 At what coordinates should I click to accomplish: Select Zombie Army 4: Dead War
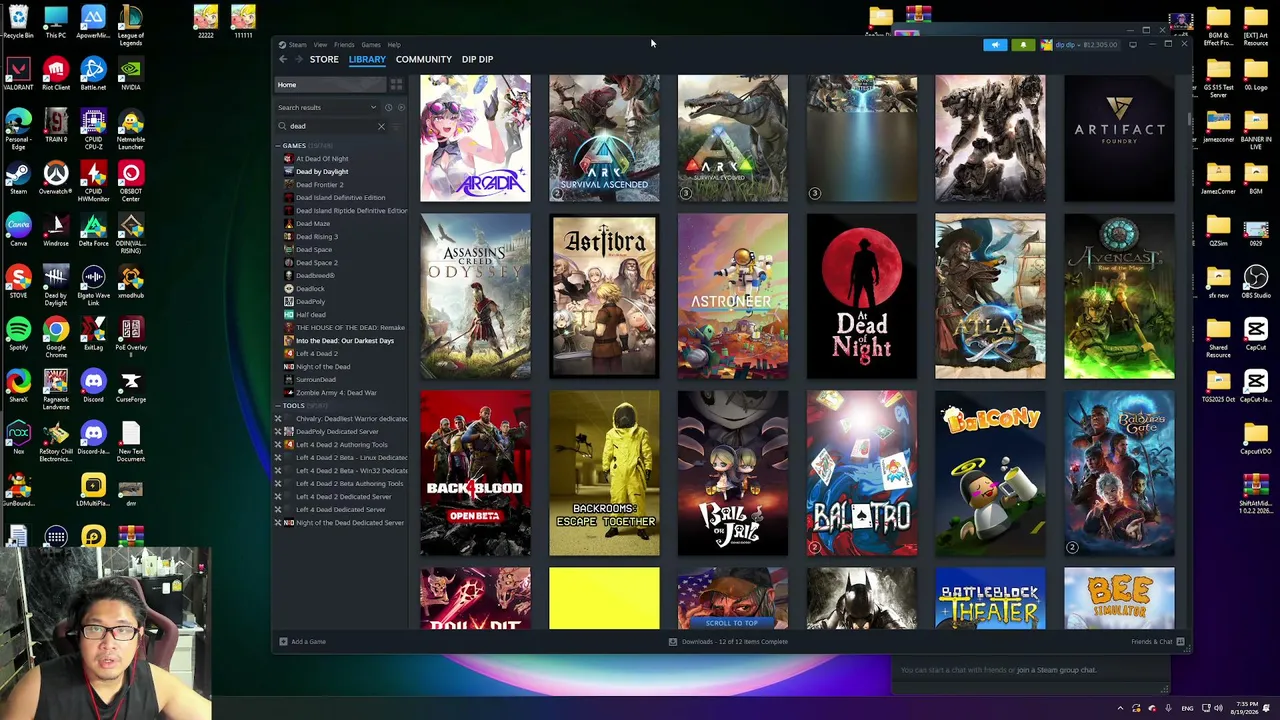tap(336, 393)
